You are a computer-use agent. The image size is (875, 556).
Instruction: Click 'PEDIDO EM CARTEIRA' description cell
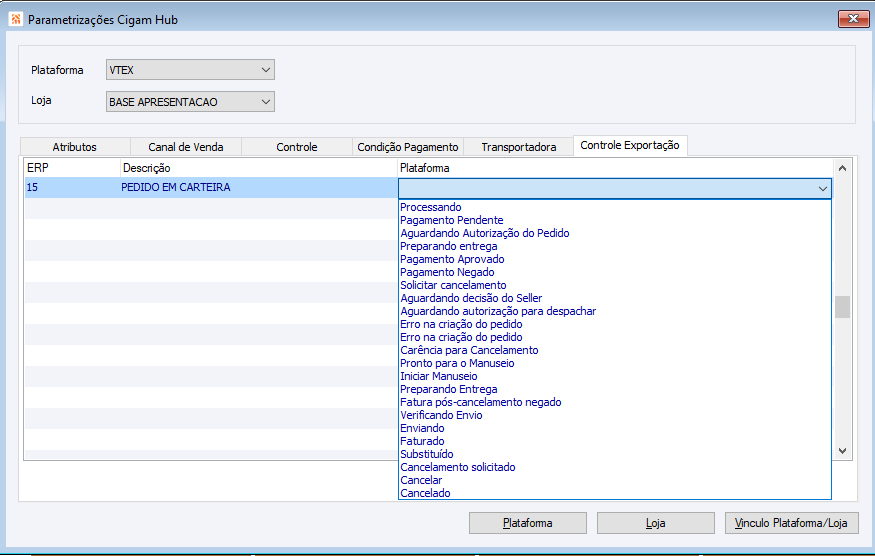pyautogui.click(x=176, y=187)
